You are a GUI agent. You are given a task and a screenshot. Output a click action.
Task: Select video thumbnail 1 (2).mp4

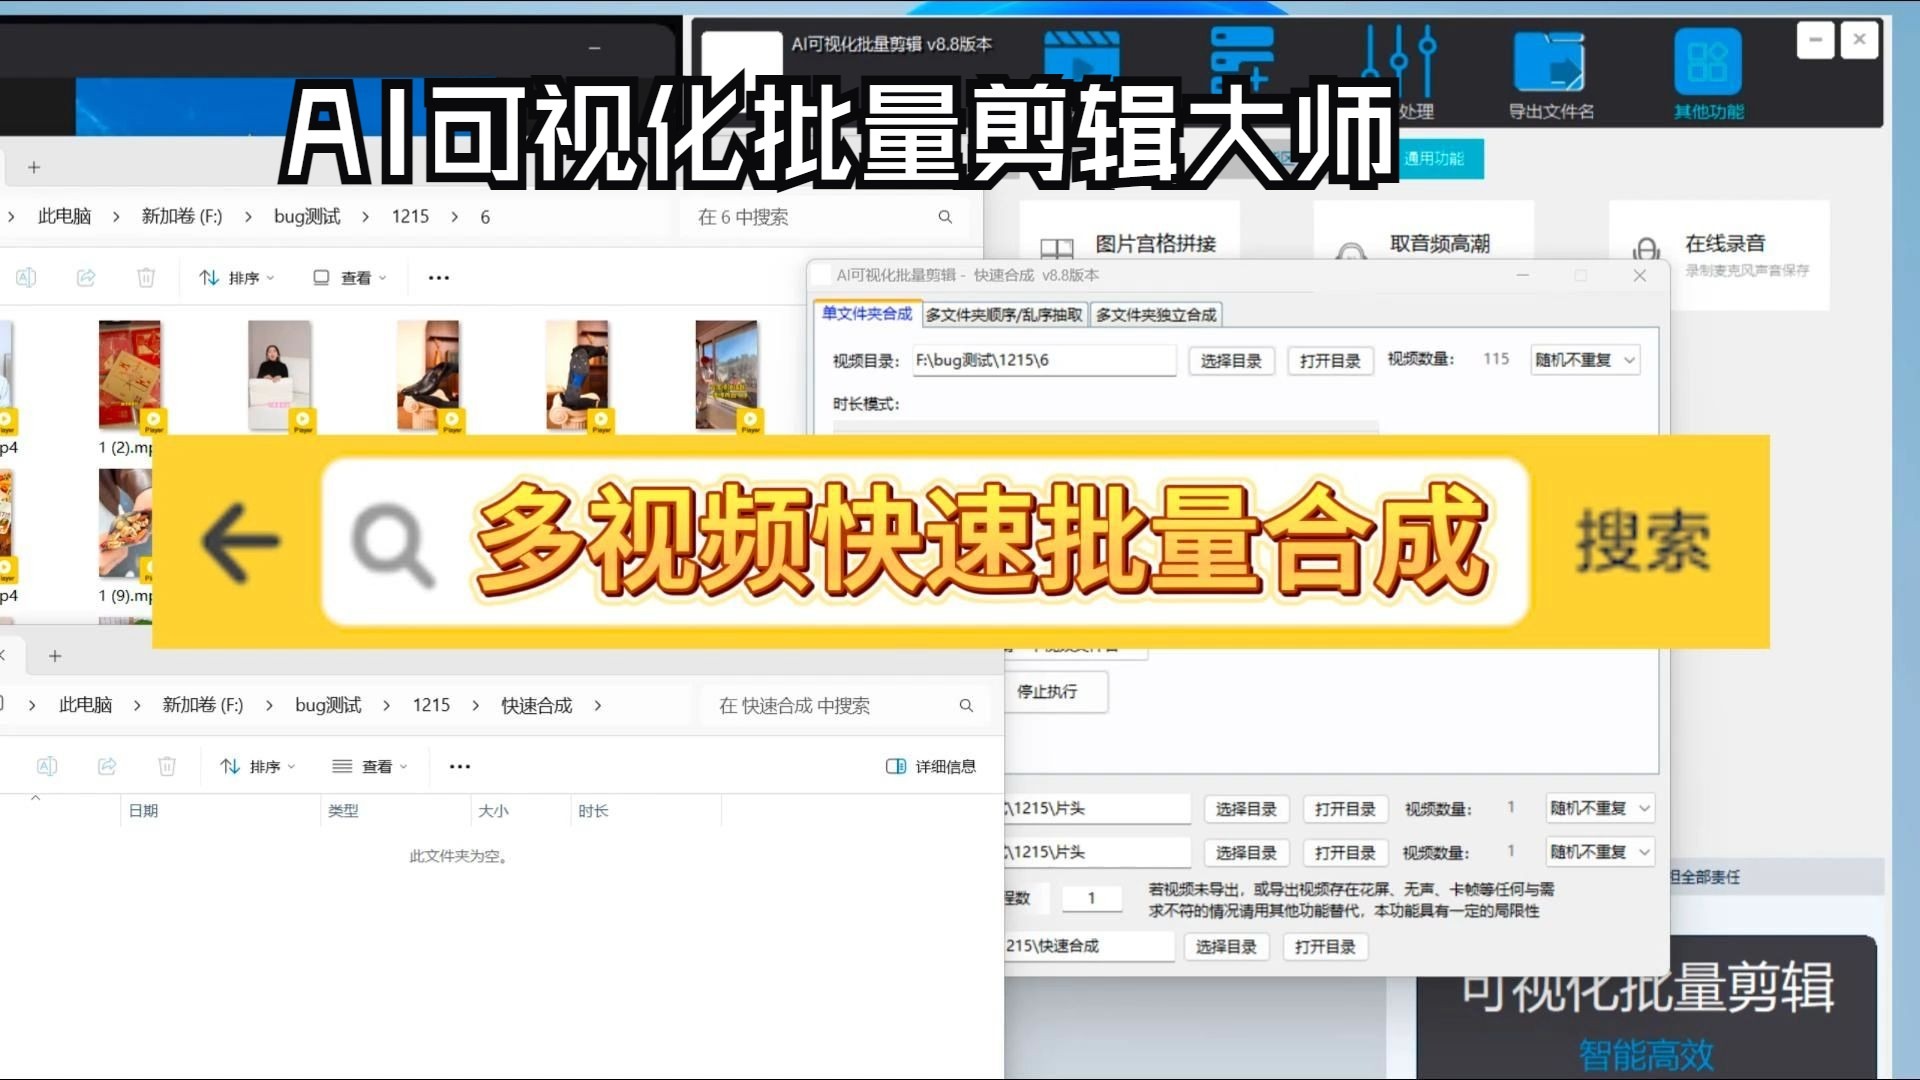click(129, 376)
